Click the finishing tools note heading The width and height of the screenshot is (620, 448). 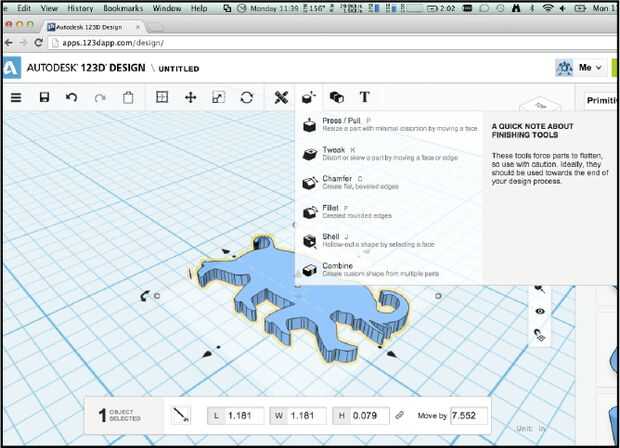[x=532, y=130]
